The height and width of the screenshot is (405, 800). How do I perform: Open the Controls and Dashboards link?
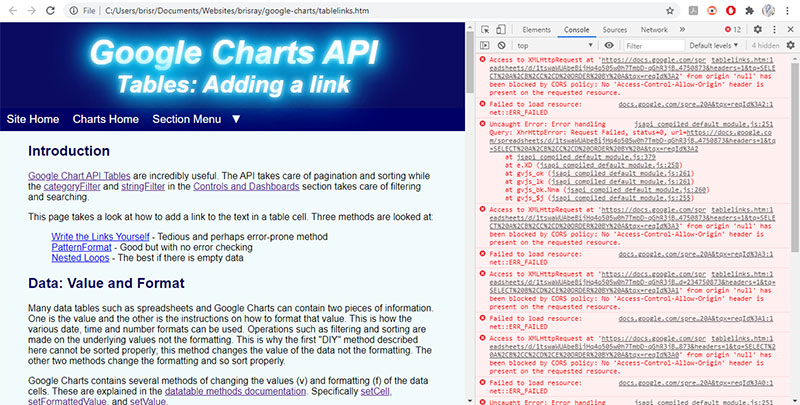[x=246, y=186]
